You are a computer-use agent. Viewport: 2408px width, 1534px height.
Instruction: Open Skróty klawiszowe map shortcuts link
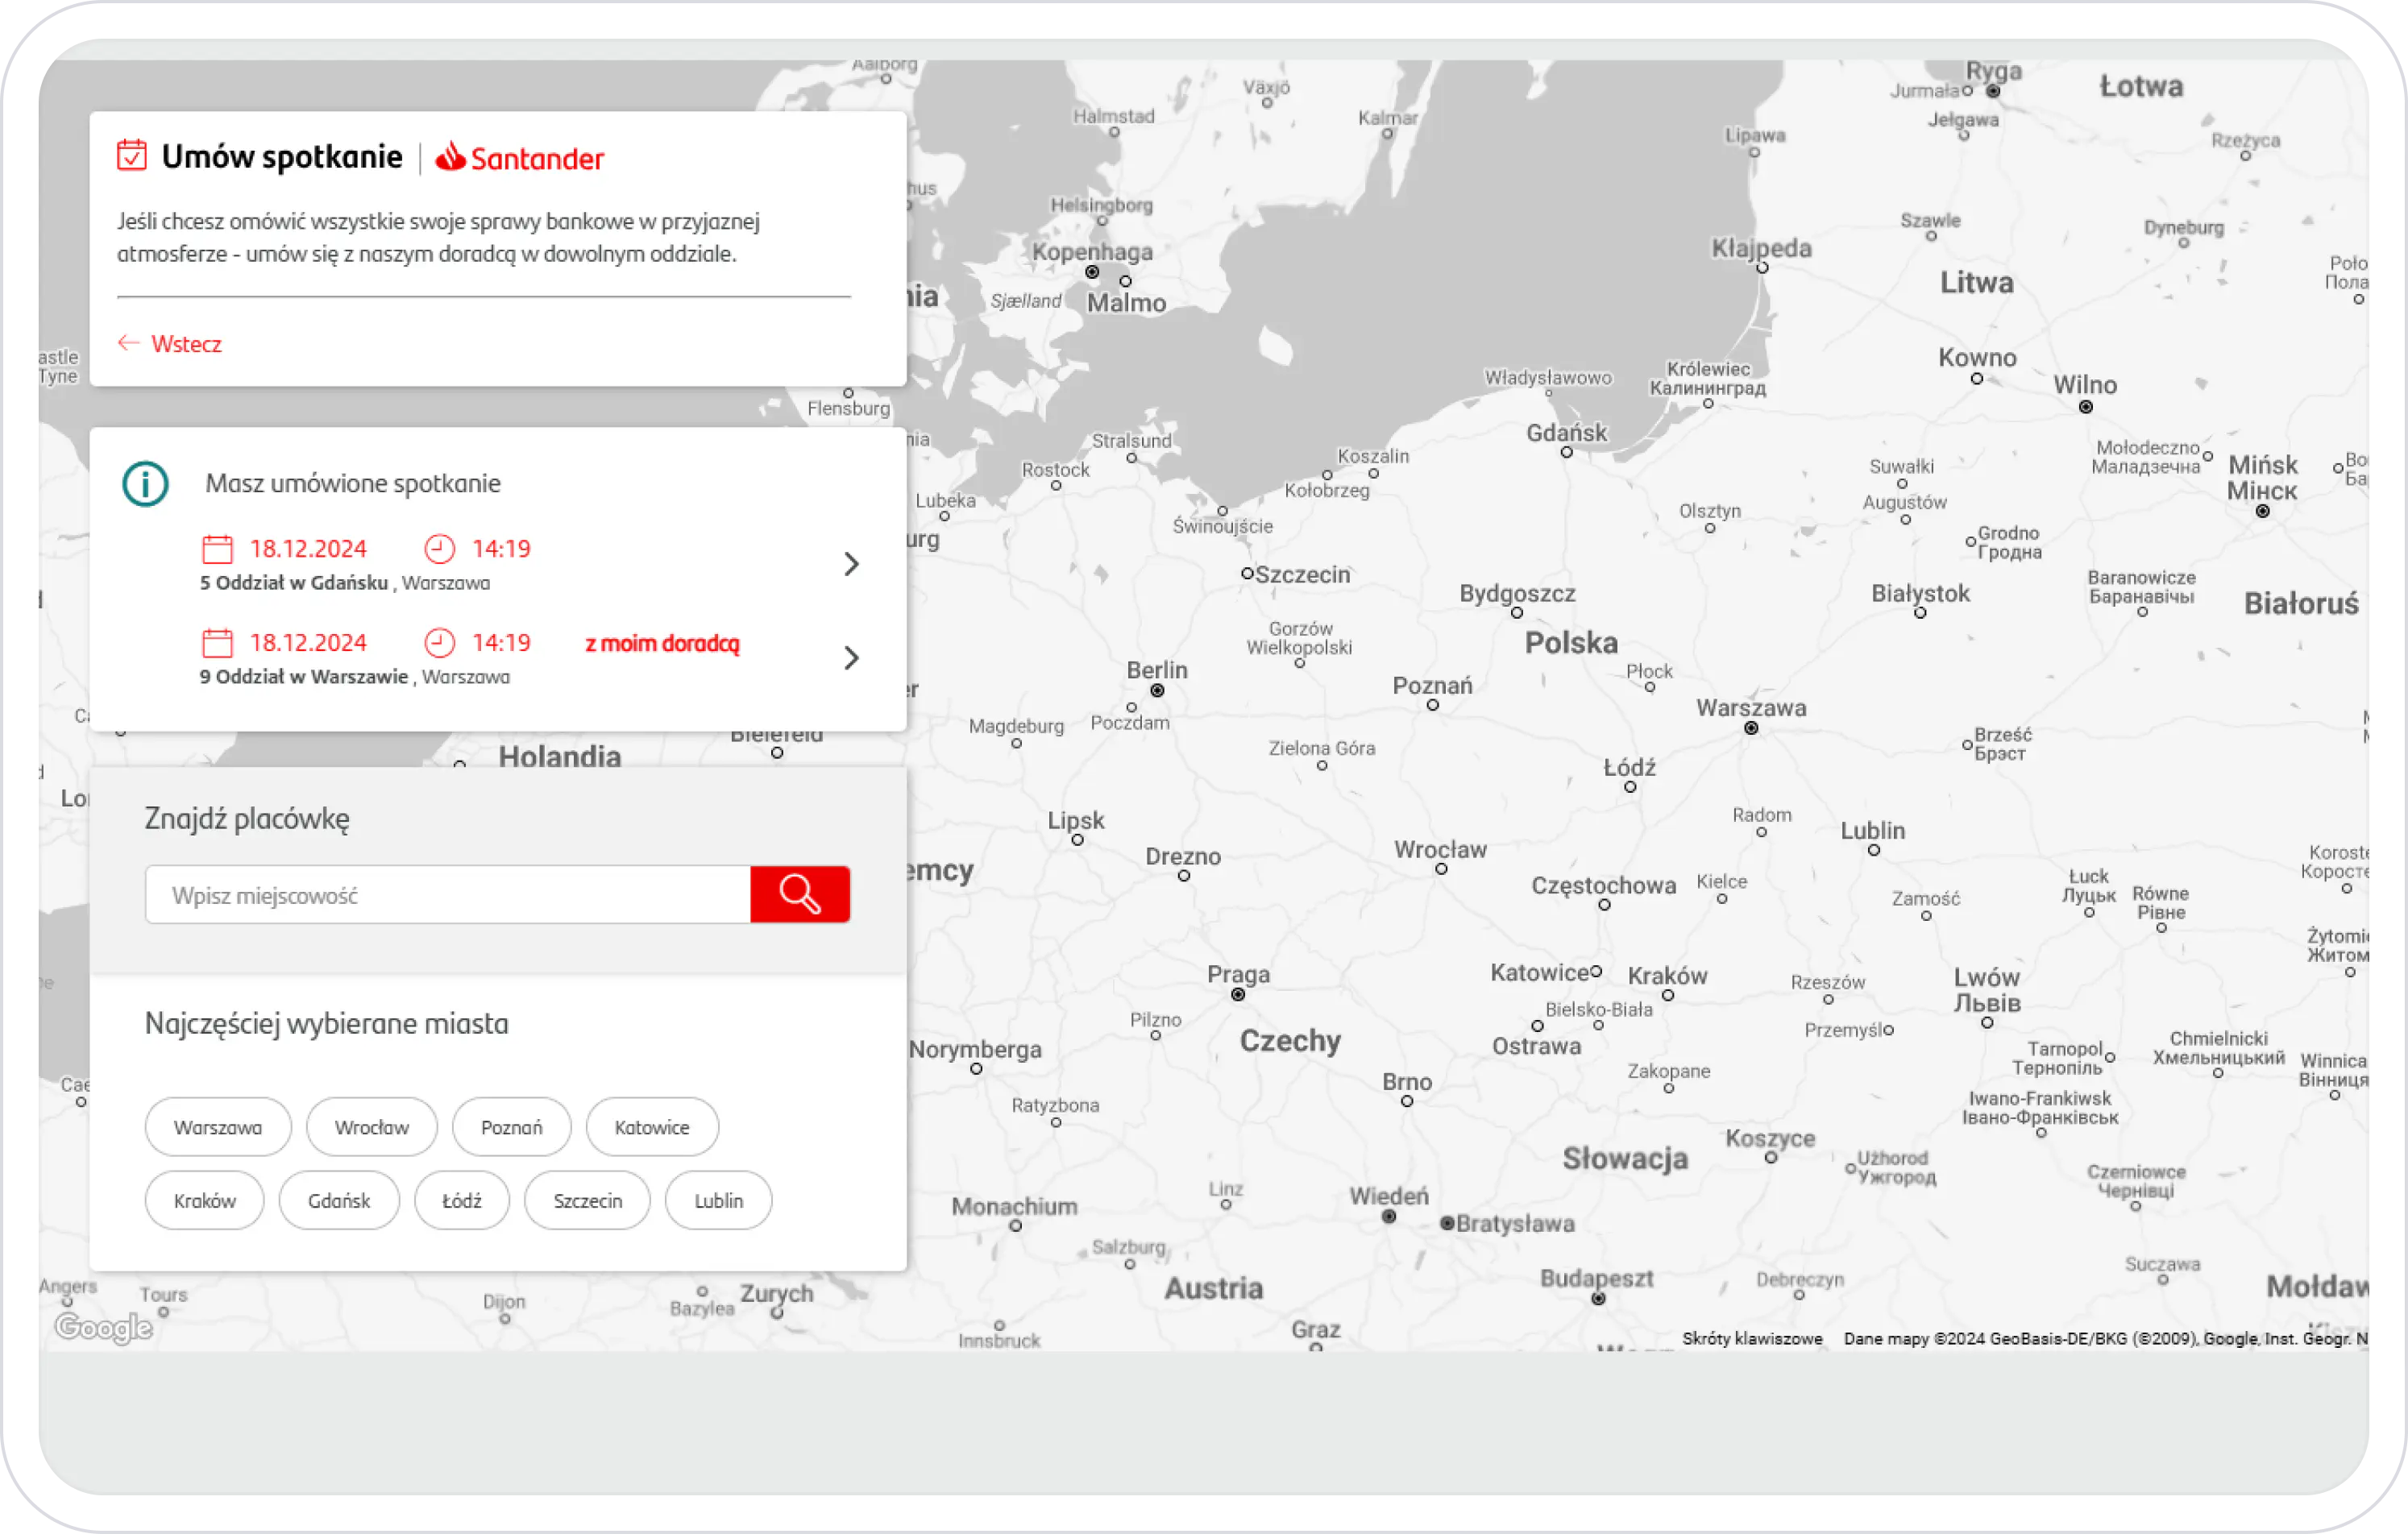1751,1338
